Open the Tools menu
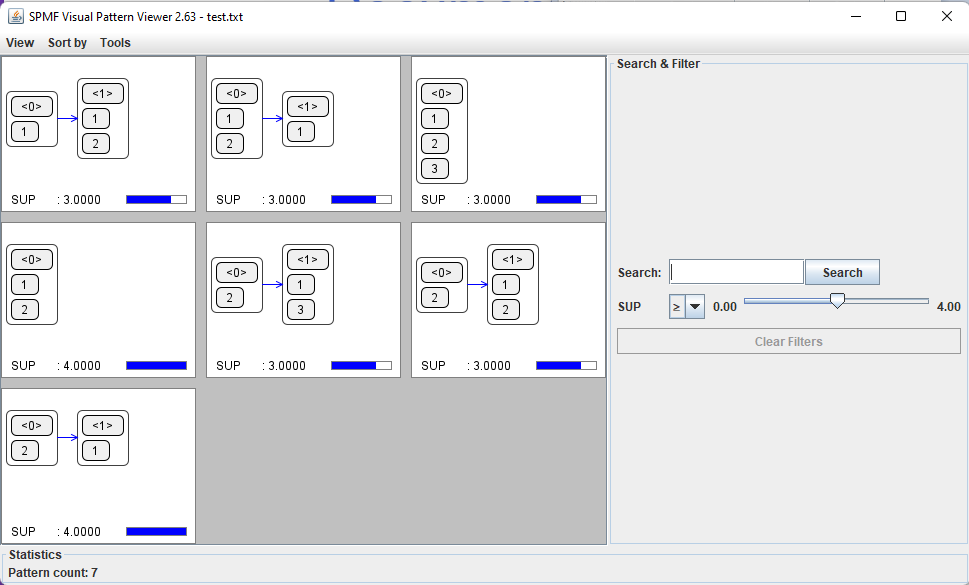The width and height of the screenshot is (969, 585). click(x=115, y=43)
